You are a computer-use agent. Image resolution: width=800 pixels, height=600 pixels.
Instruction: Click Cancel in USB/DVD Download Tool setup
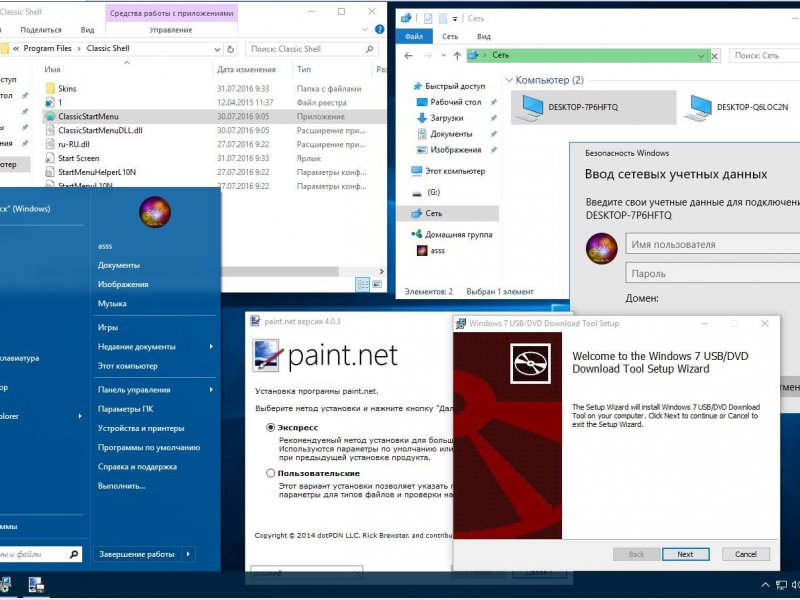745,554
